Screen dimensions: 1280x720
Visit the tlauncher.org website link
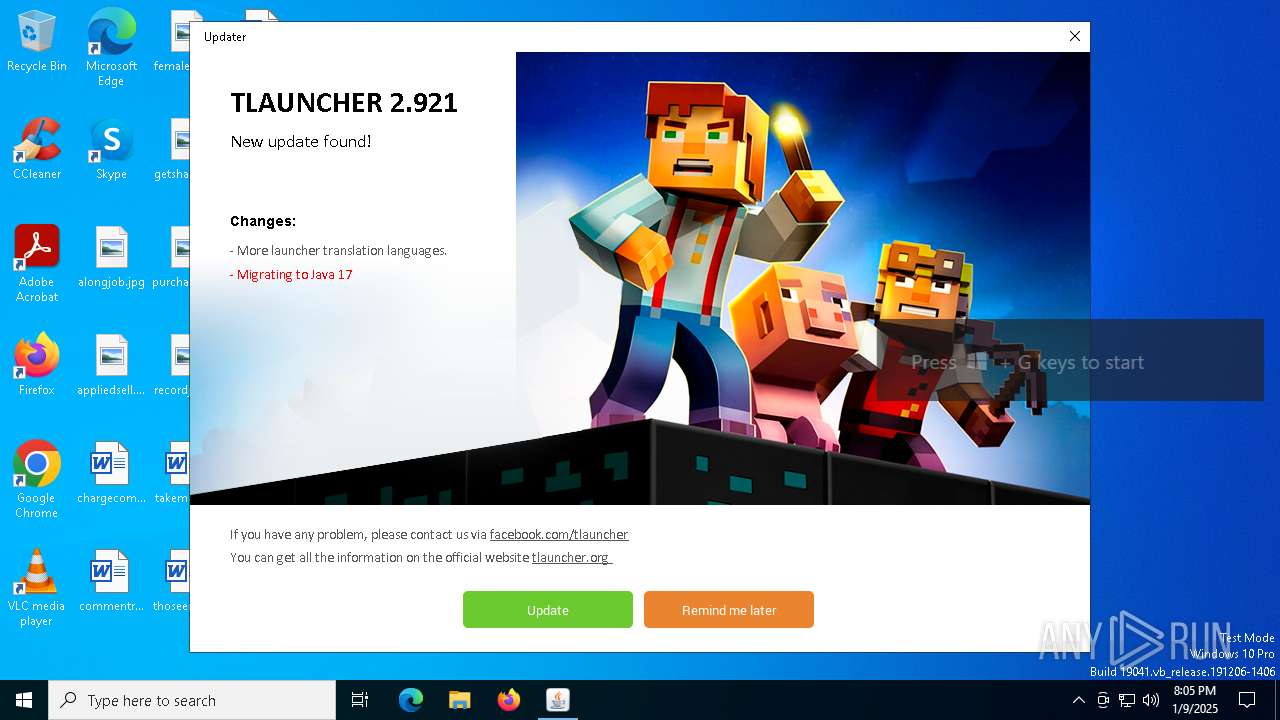[x=571, y=557]
